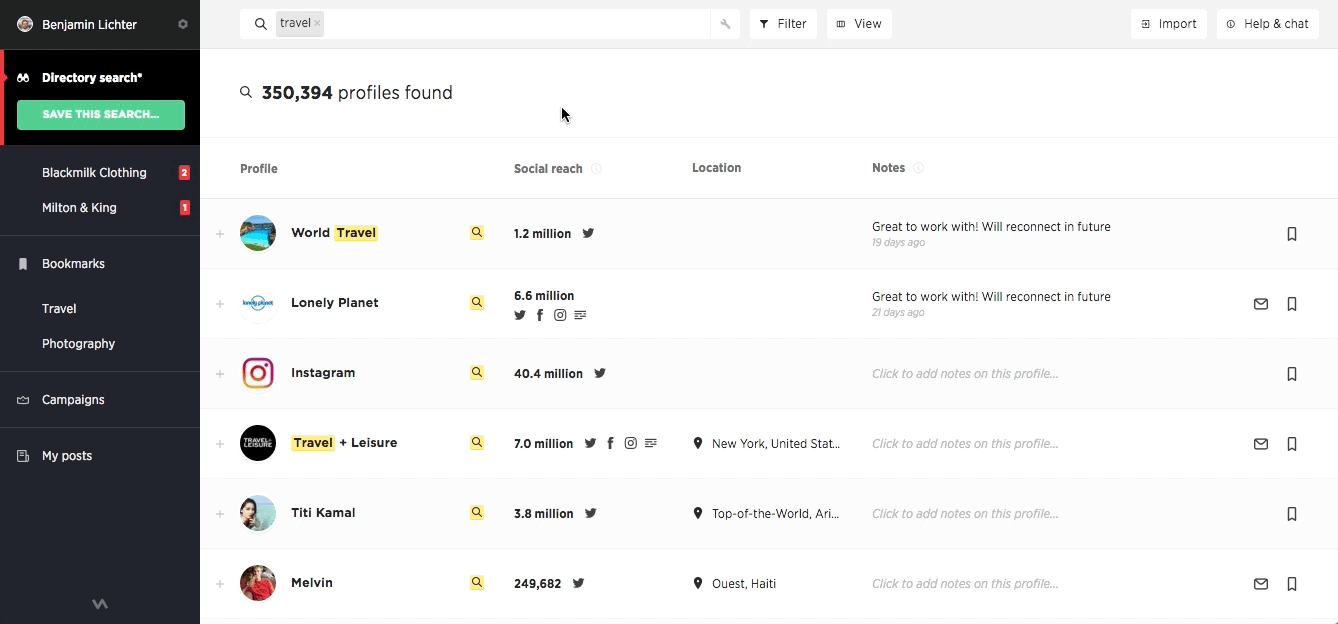This screenshot has height=624, width=1338.
Task: Email Lonely Planet via envelope icon
Action: pyautogui.click(x=1261, y=304)
